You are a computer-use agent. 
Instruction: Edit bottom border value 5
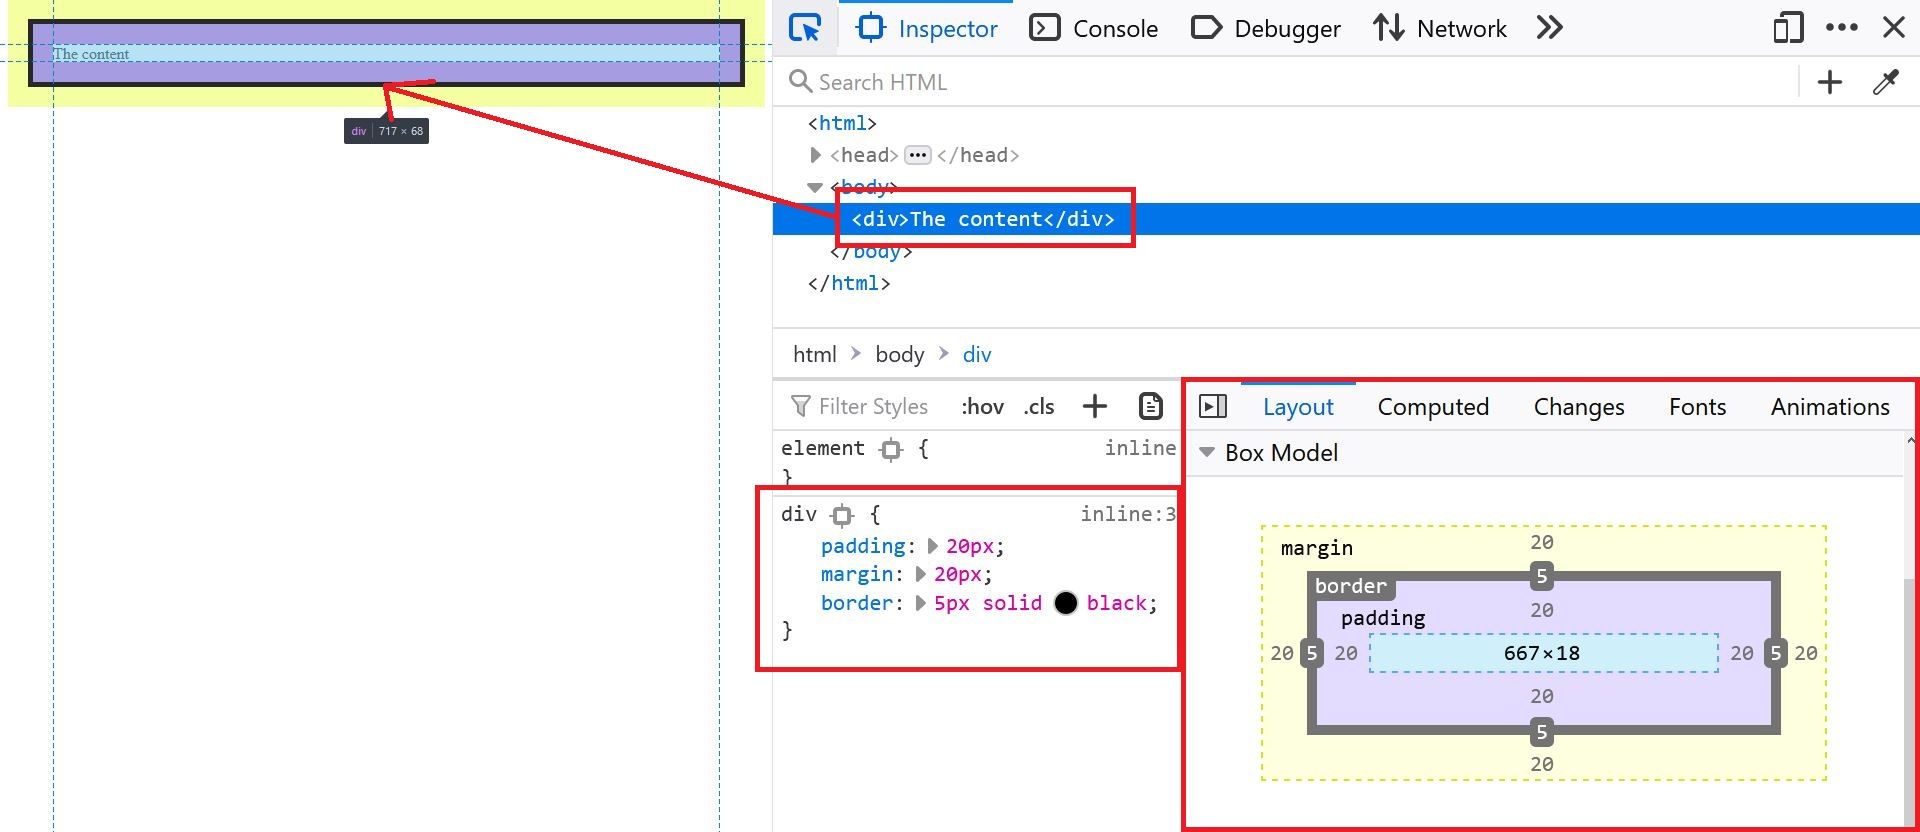(1542, 732)
